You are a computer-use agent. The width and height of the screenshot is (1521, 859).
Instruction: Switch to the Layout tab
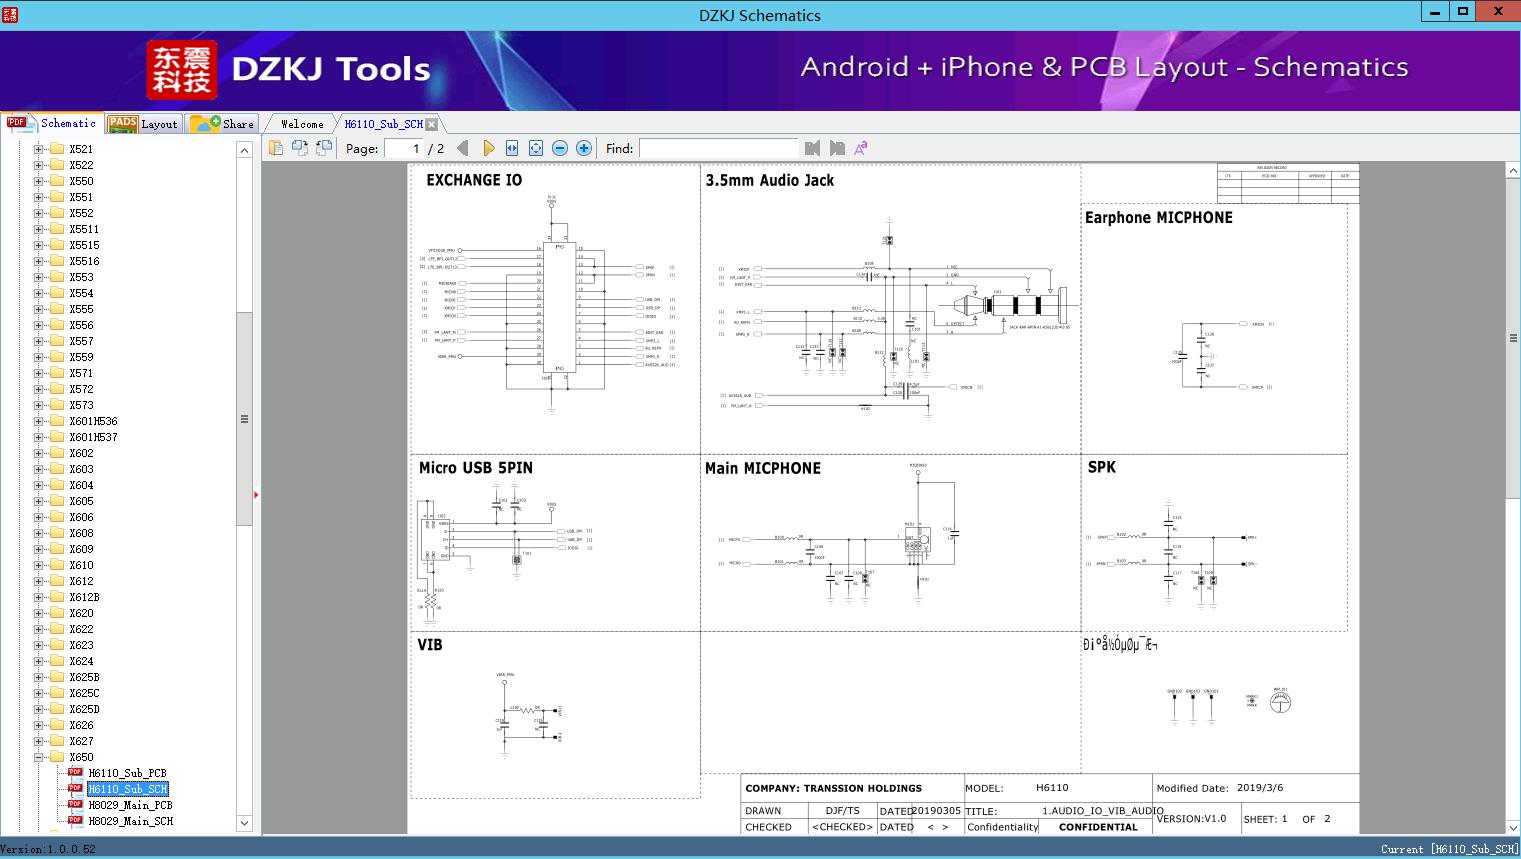(x=143, y=124)
